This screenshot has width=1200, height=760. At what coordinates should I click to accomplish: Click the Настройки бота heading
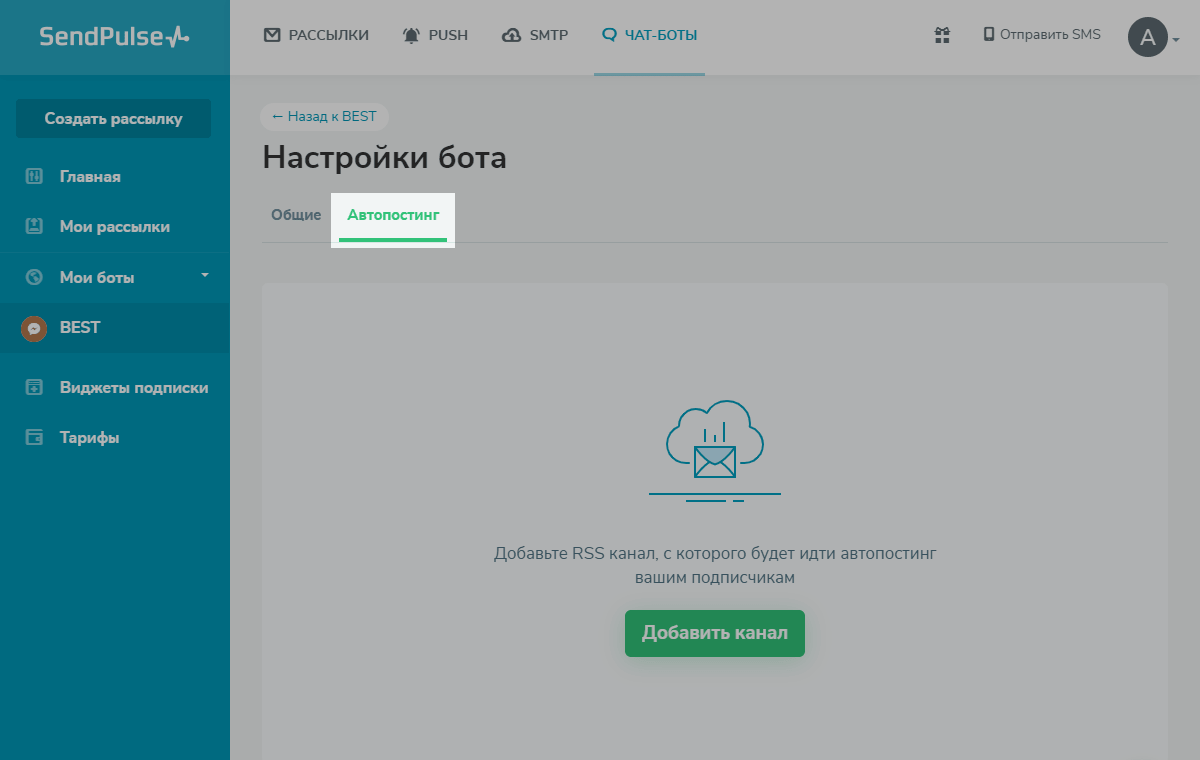(x=385, y=158)
